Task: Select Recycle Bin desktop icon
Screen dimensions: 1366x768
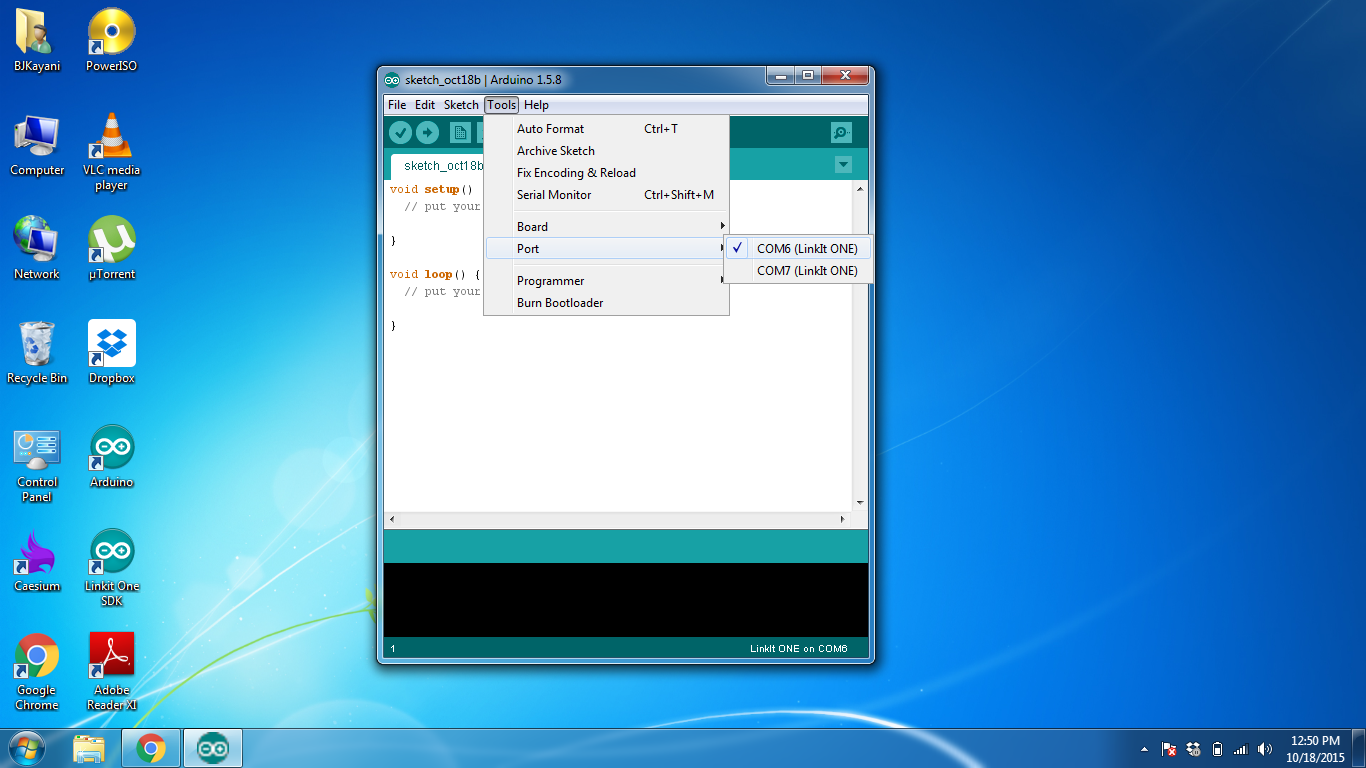Action: [37, 353]
